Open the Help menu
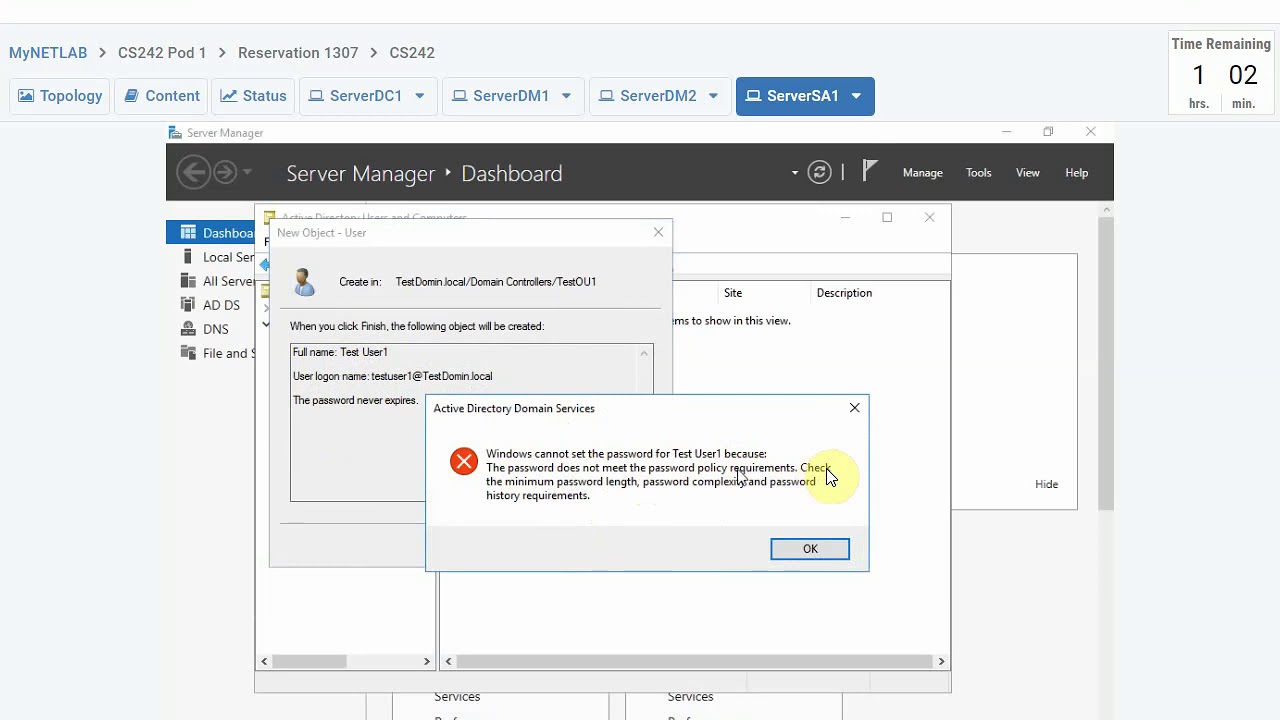Image resolution: width=1280 pixels, height=720 pixels. 1077,173
